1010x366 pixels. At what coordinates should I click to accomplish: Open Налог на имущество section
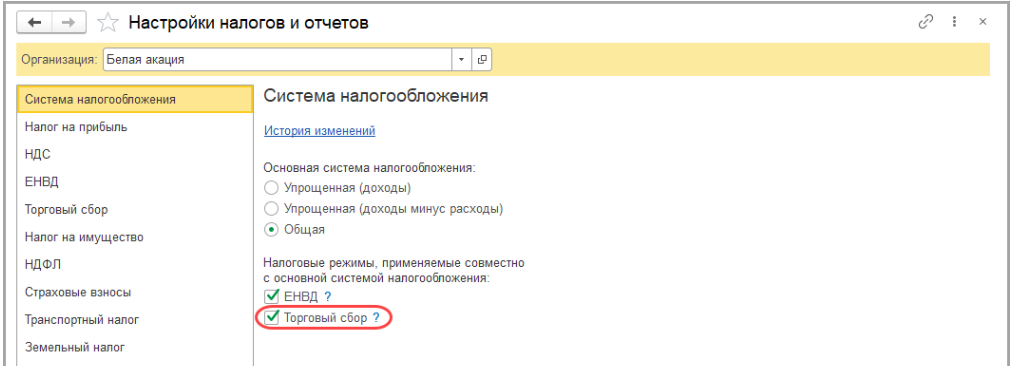135,238
